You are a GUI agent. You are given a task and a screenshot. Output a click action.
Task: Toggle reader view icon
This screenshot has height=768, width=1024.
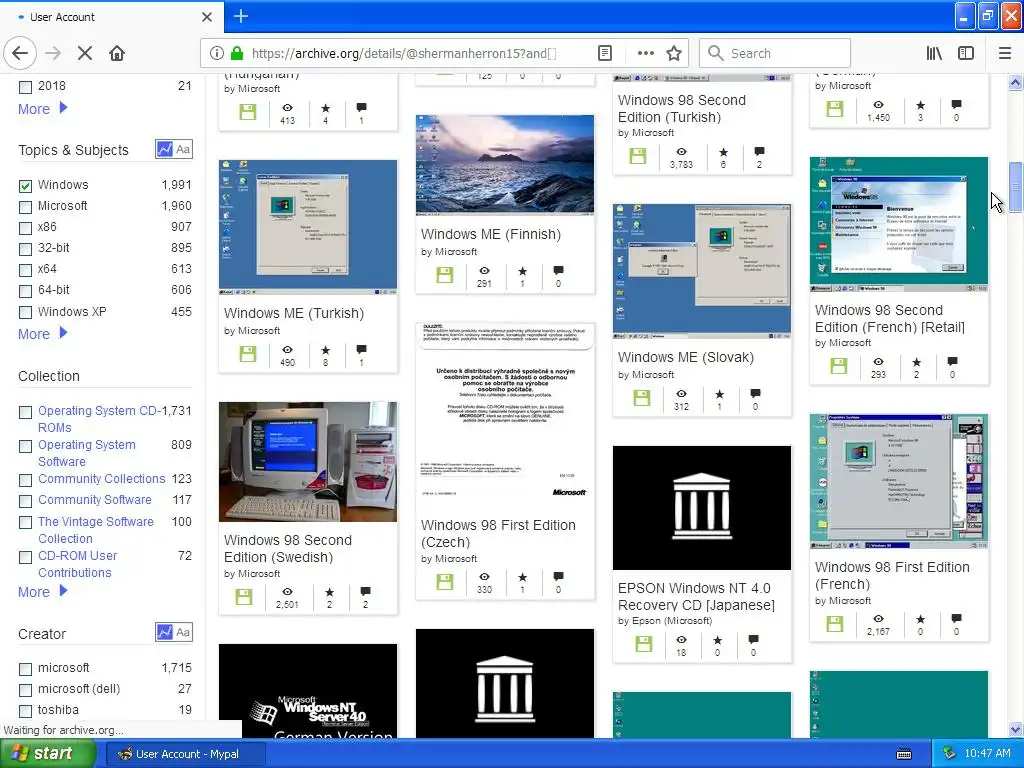(x=605, y=54)
